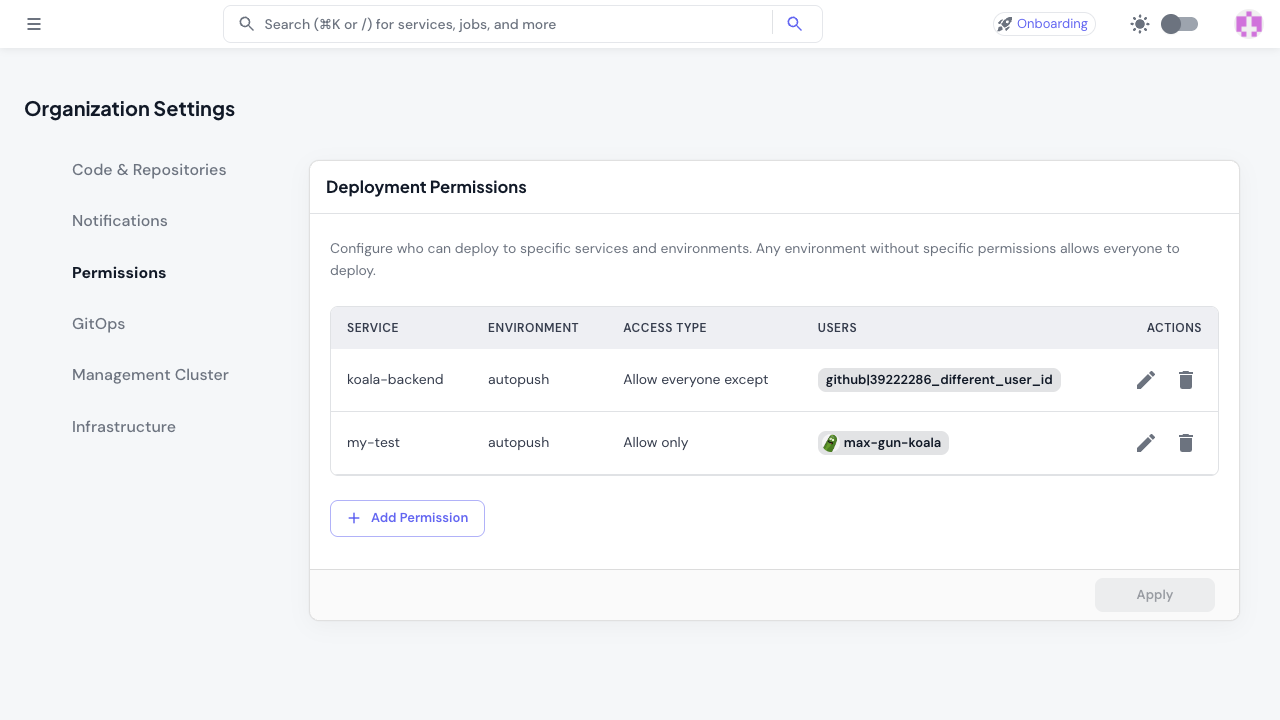Click the rocket icon on the Onboarding badge
The image size is (1280, 720).
[1004, 23]
